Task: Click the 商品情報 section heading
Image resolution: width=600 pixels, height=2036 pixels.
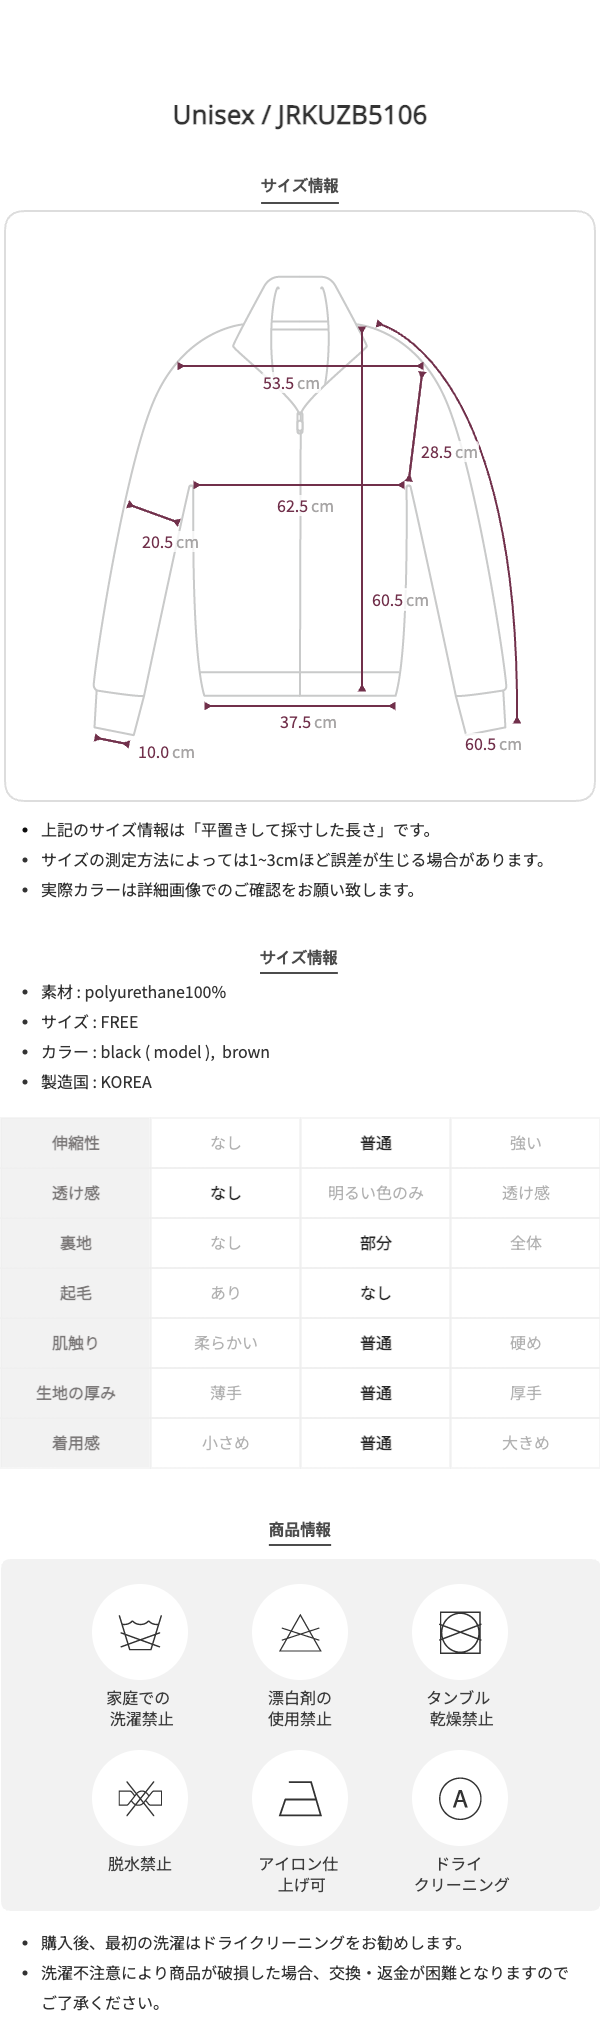Action: 300,1529
